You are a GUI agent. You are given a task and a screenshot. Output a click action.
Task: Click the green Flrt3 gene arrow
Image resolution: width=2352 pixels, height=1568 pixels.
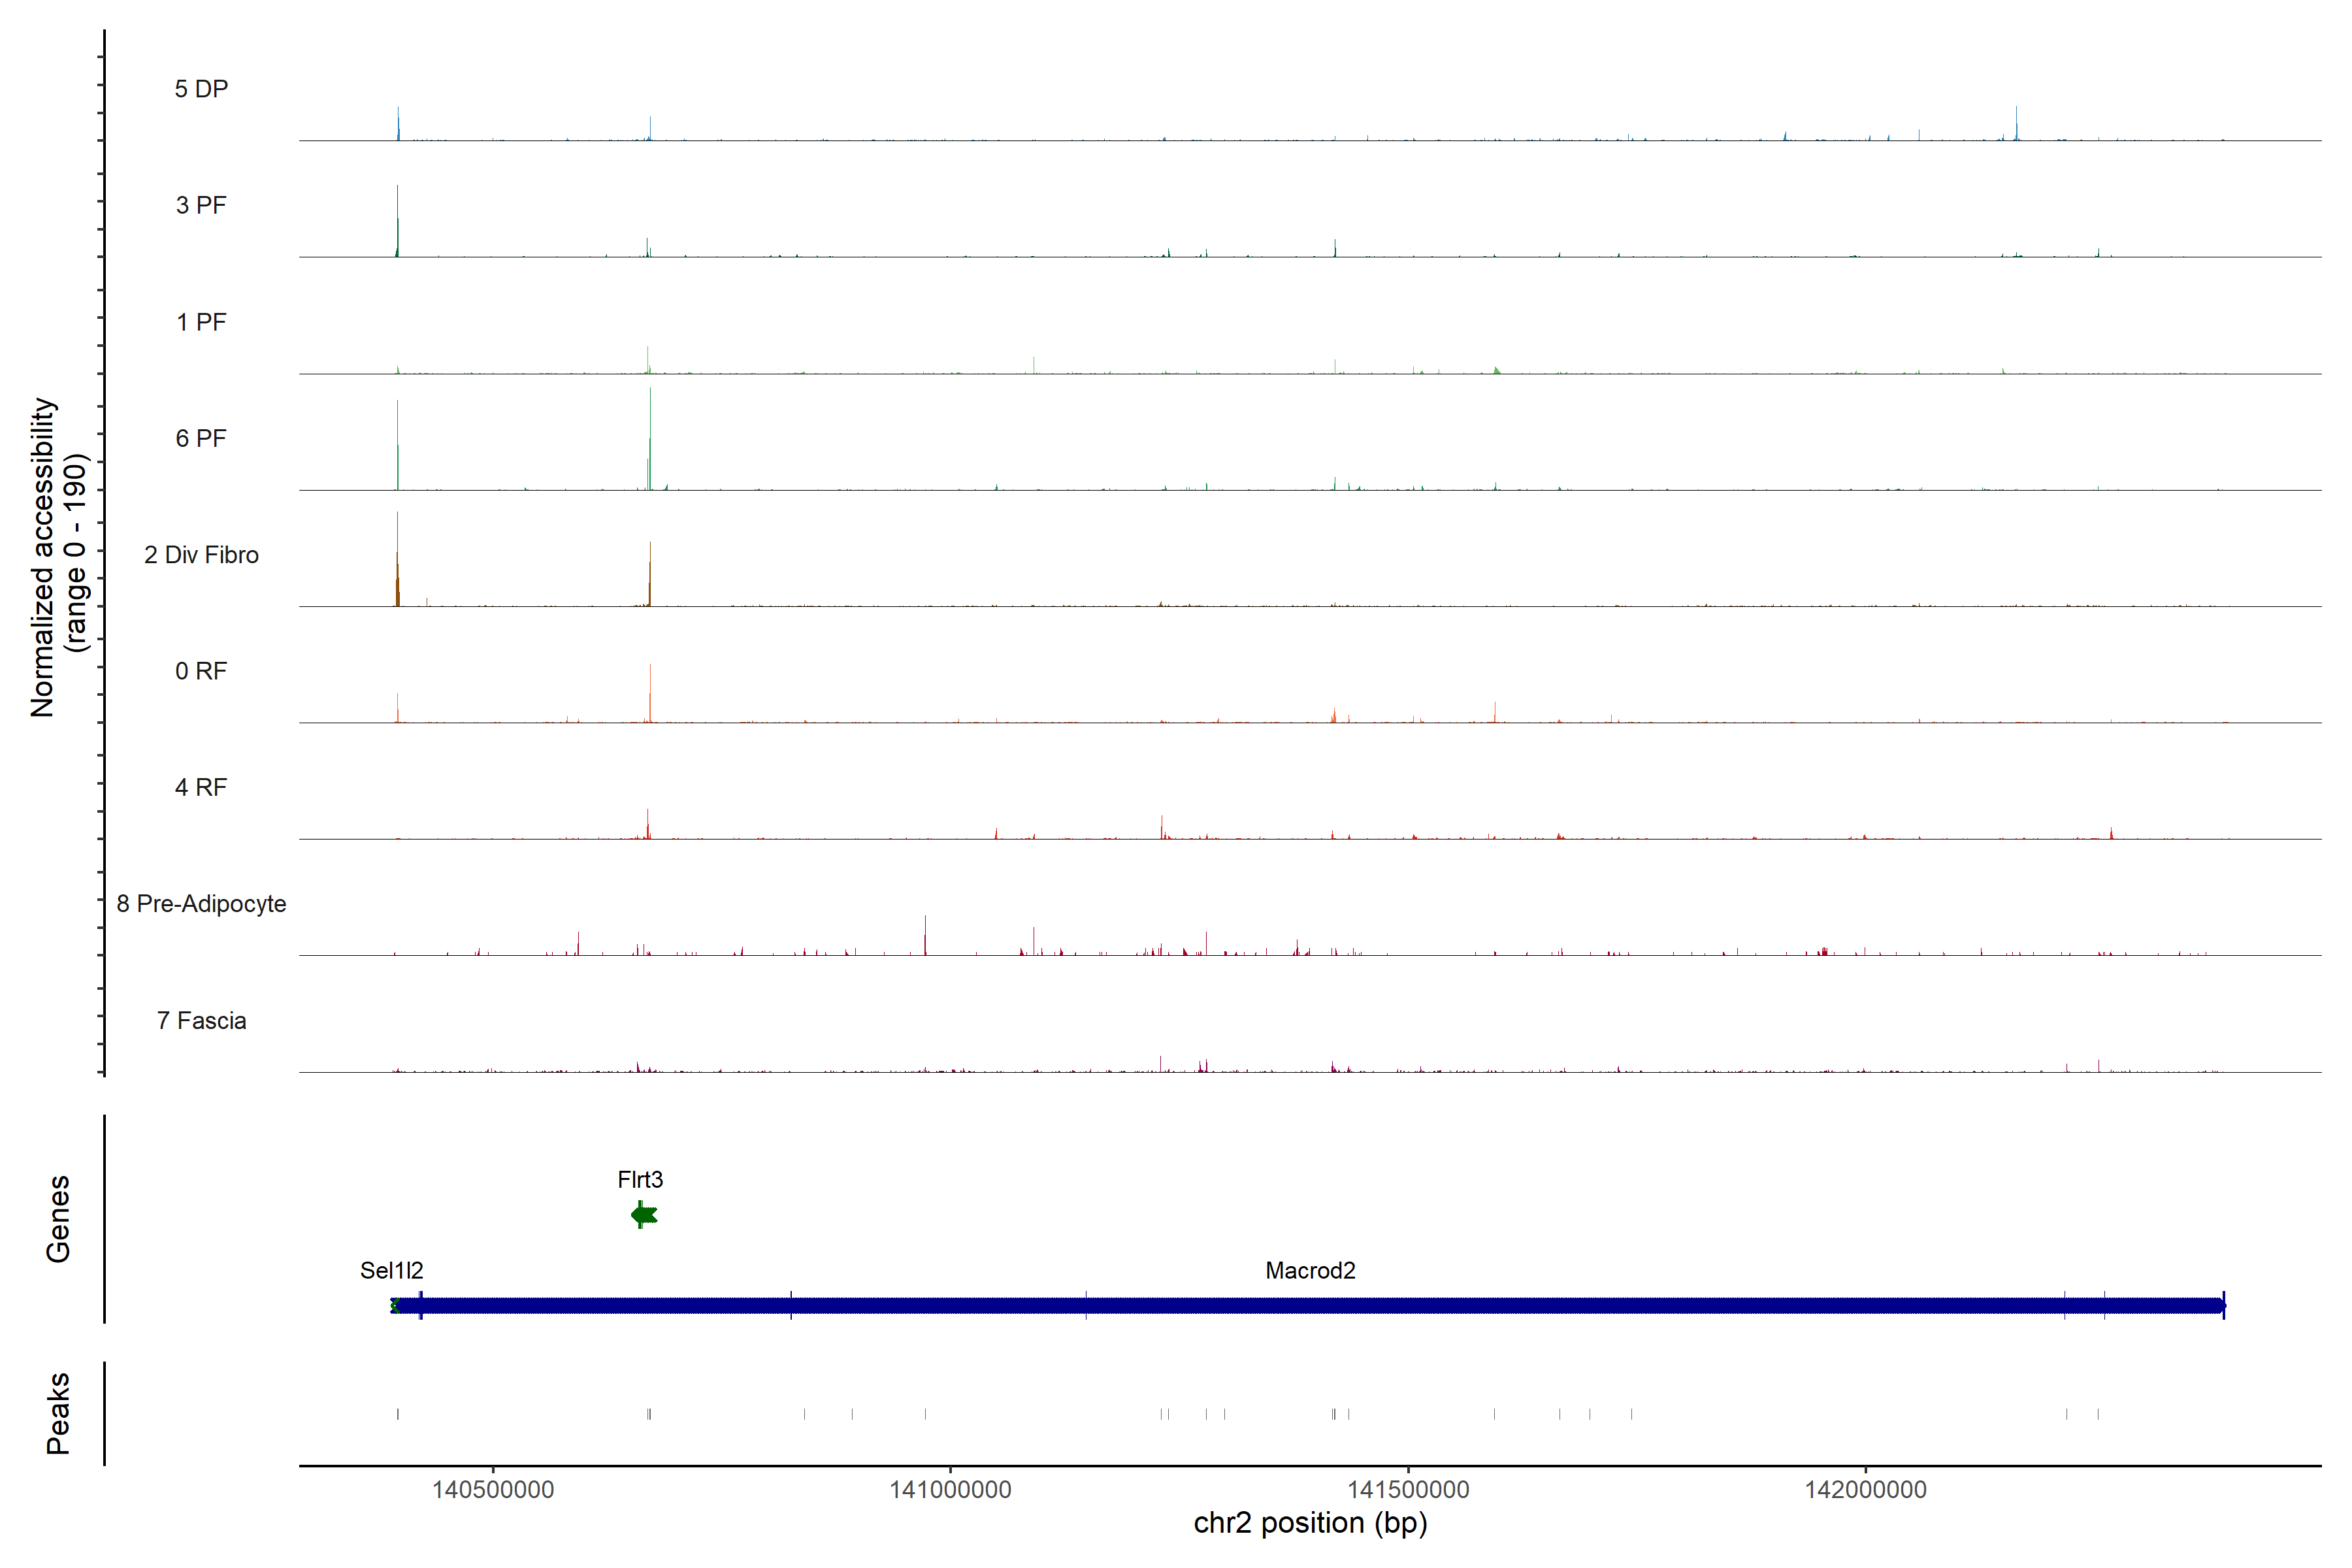(x=644, y=1215)
